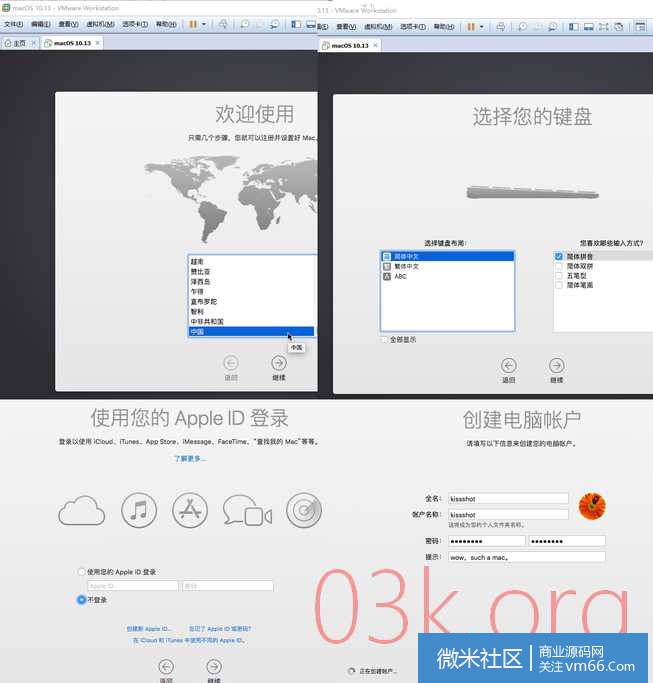Image resolution: width=653 pixels, height=683 pixels.
Task: Enable the 简体笔画 input method
Action: click(559, 285)
